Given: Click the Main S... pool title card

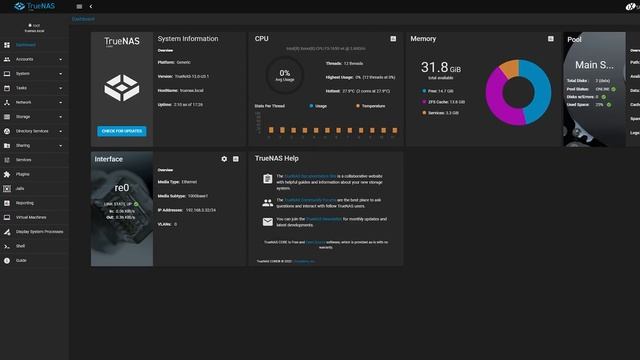Looking at the screenshot, I should (594, 64).
